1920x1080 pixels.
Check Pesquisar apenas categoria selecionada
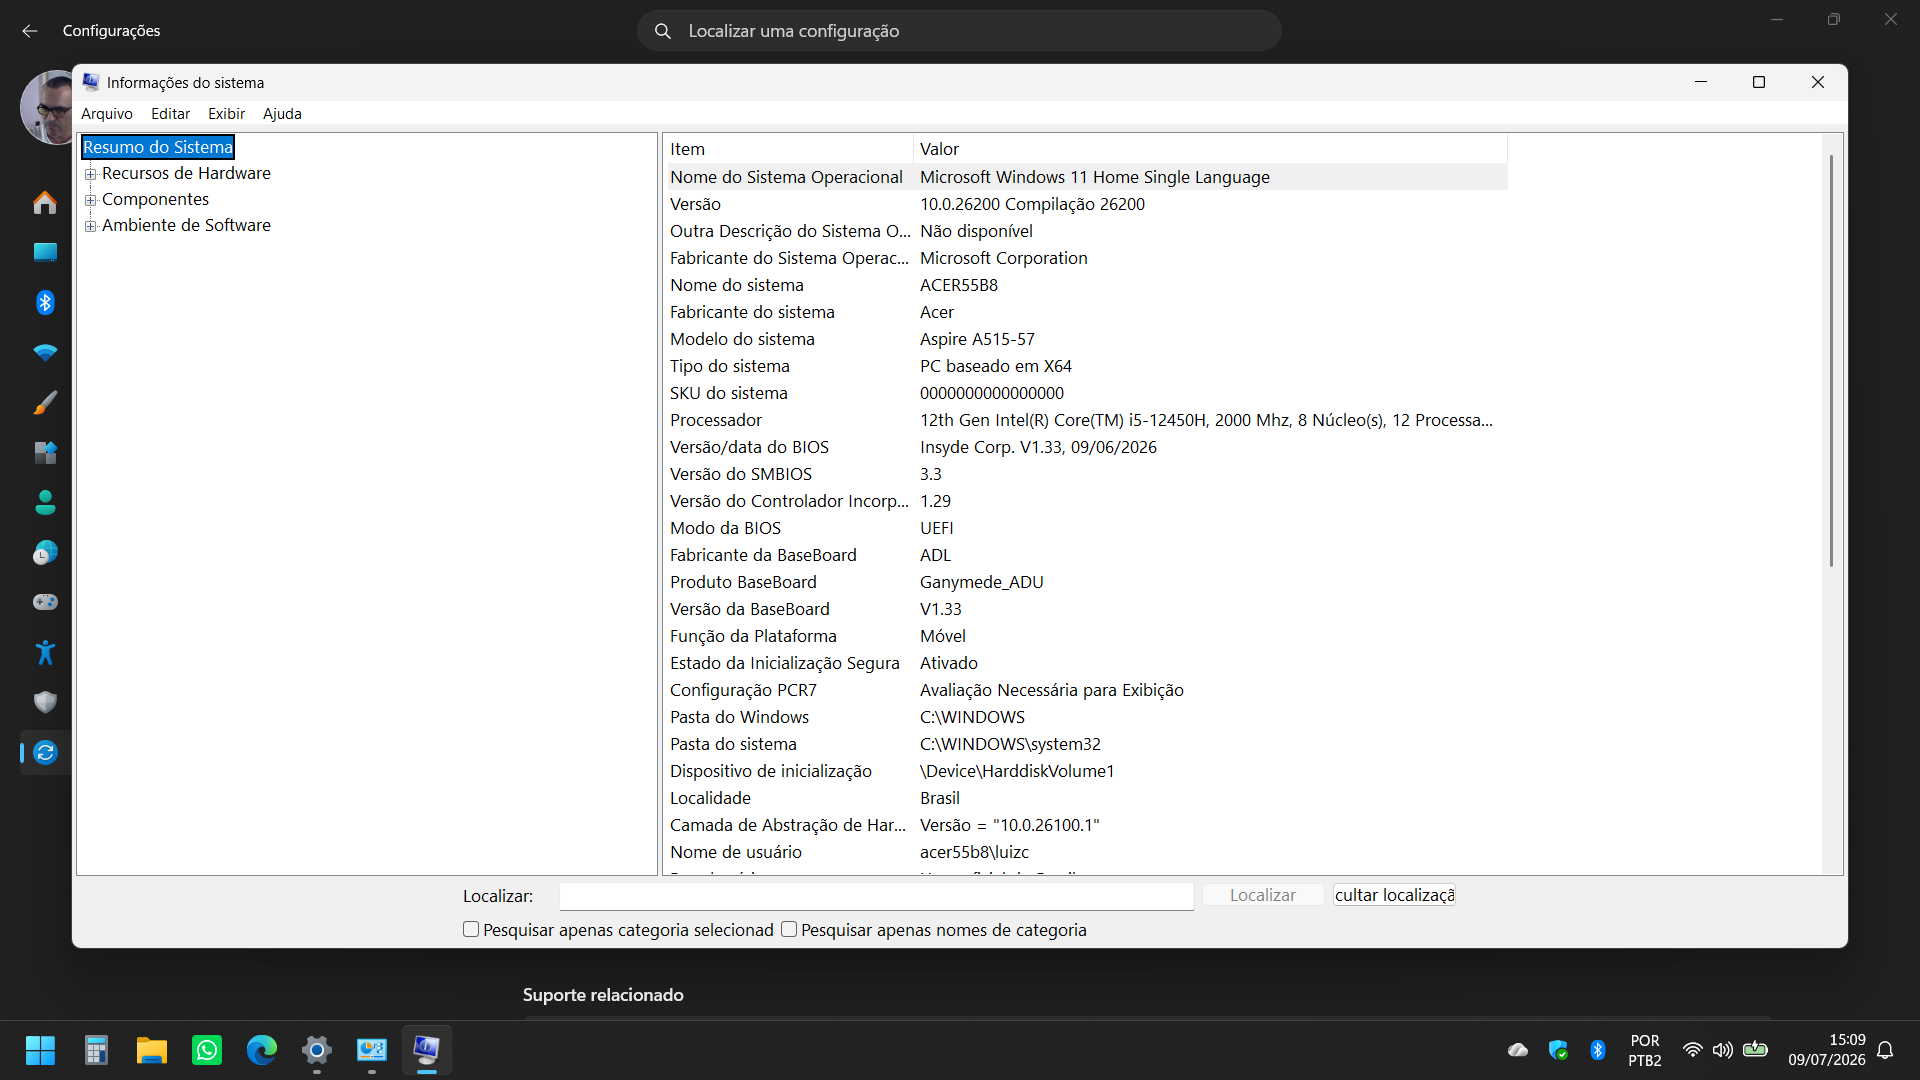(x=471, y=930)
